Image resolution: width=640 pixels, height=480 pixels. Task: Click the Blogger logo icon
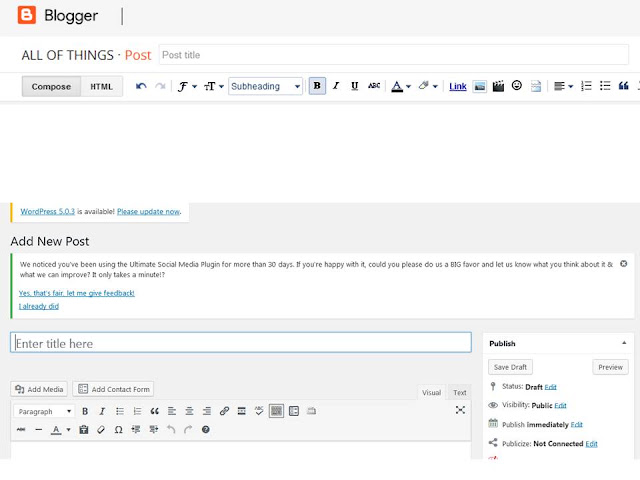[x=27, y=16]
